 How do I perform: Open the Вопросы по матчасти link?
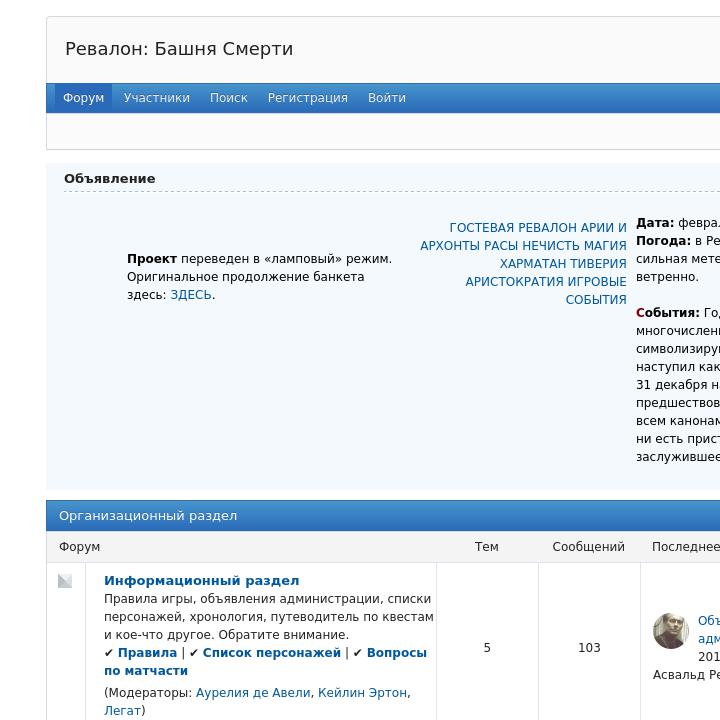tap(396, 653)
